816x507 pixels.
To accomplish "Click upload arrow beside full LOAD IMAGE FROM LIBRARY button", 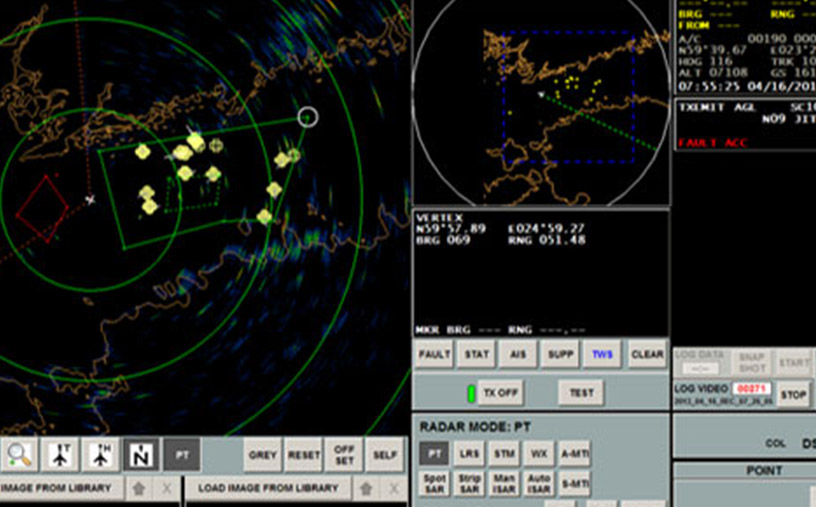I will click(x=366, y=489).
